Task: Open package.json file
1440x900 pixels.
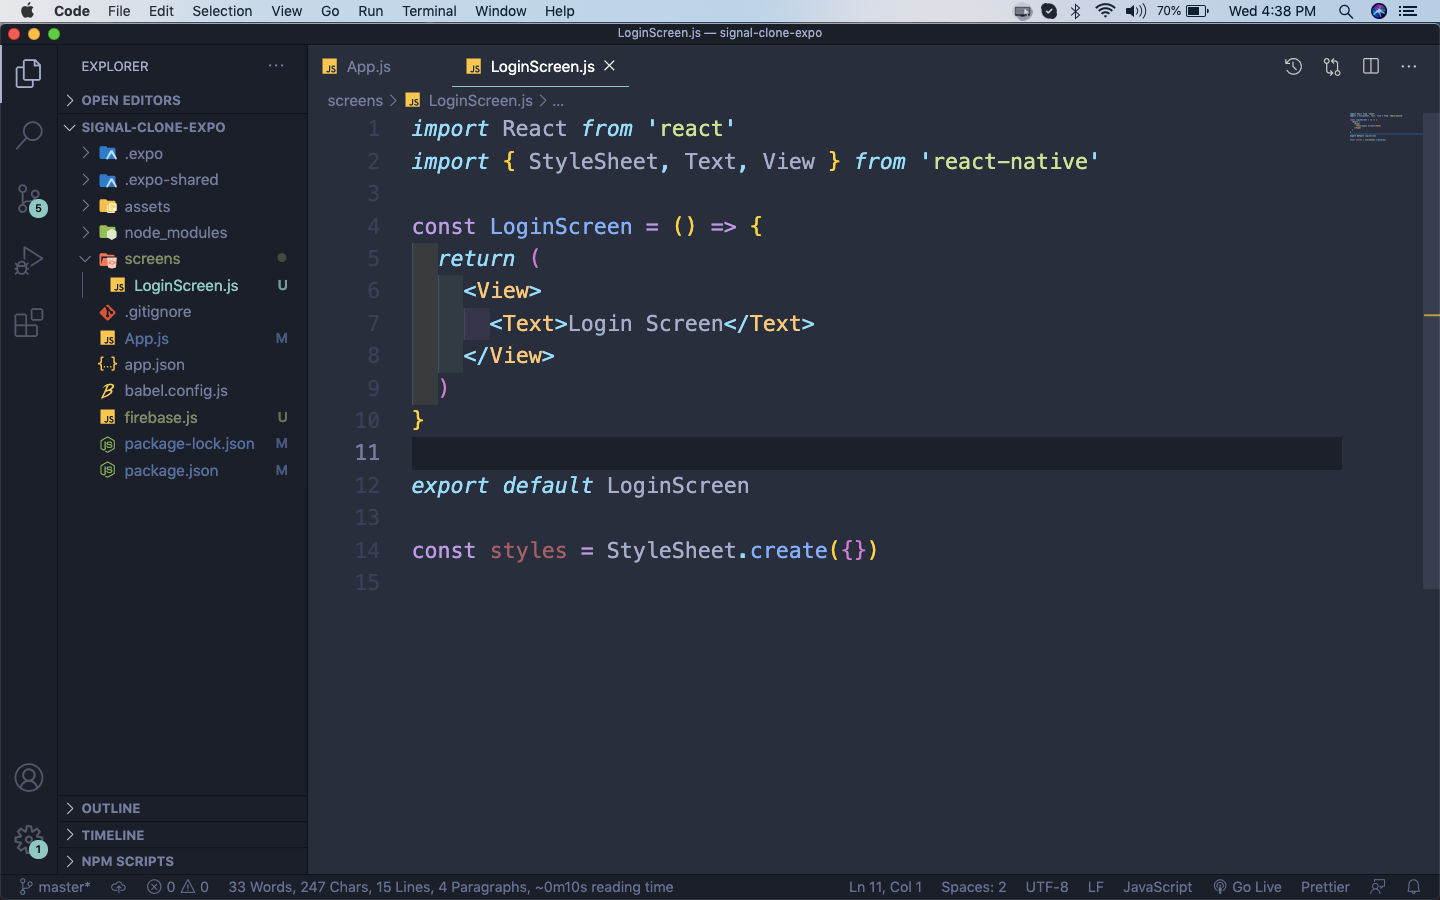Action: (183, 470)
